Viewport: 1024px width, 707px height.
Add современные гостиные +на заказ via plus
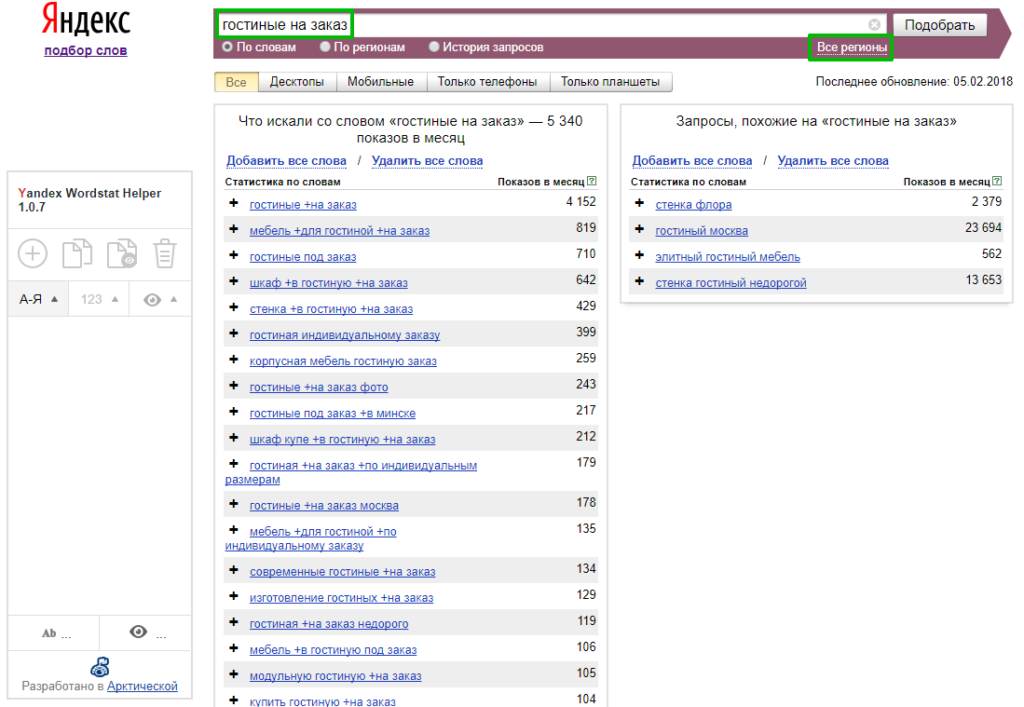pyautogui.click(x=234, y=570)
